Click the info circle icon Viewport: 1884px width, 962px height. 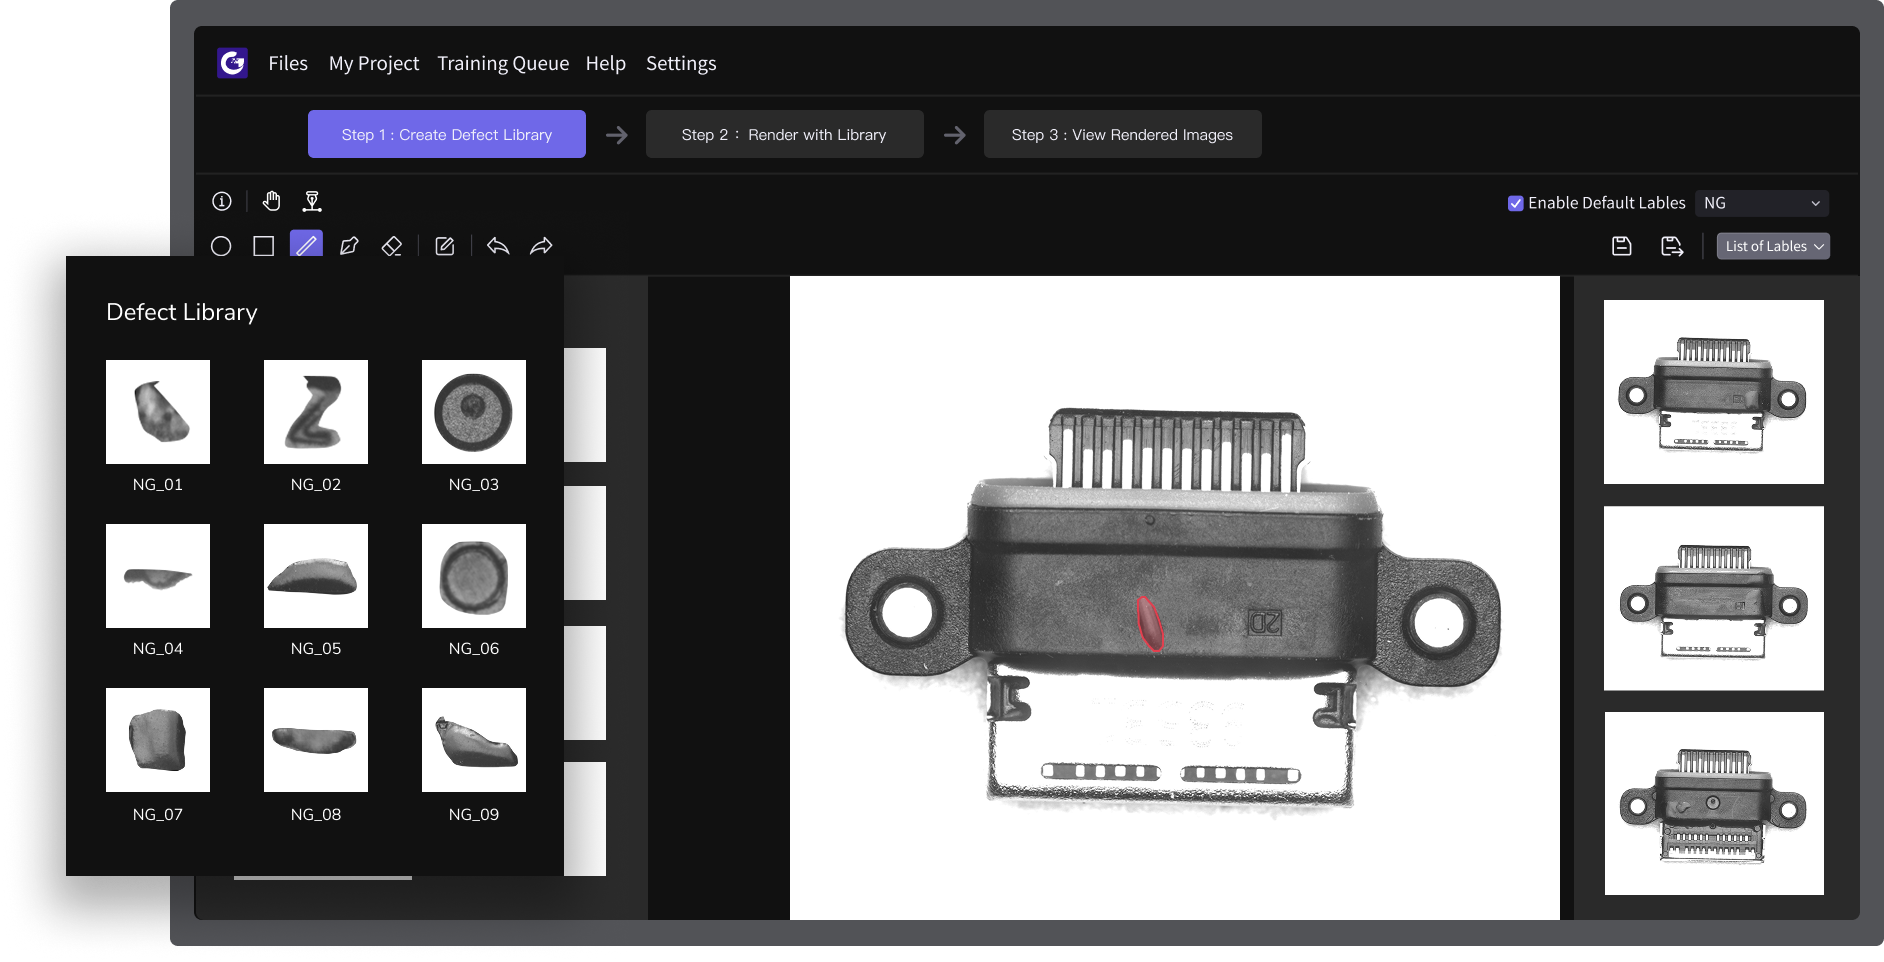tap(222, 202)
